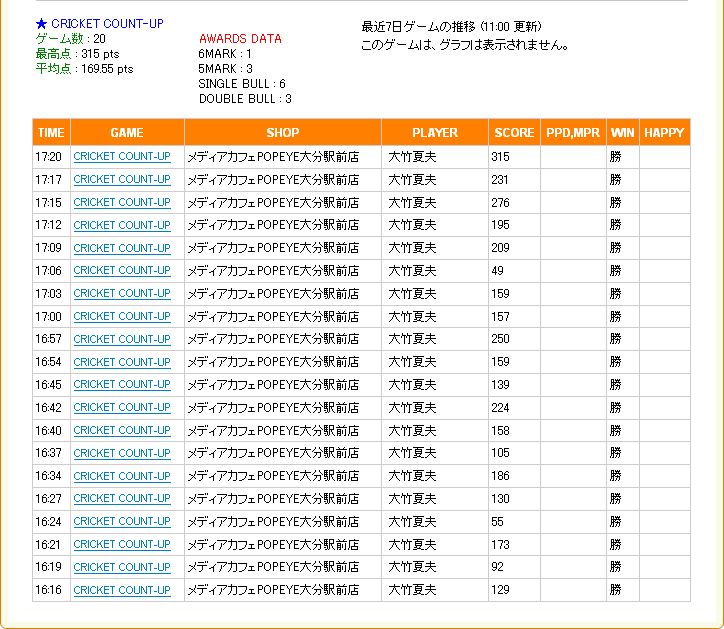Screen dimensions: 724x629
Task: Open CRICKET COUNT-UP link at 17:09
Action: [x=122, y=248]
